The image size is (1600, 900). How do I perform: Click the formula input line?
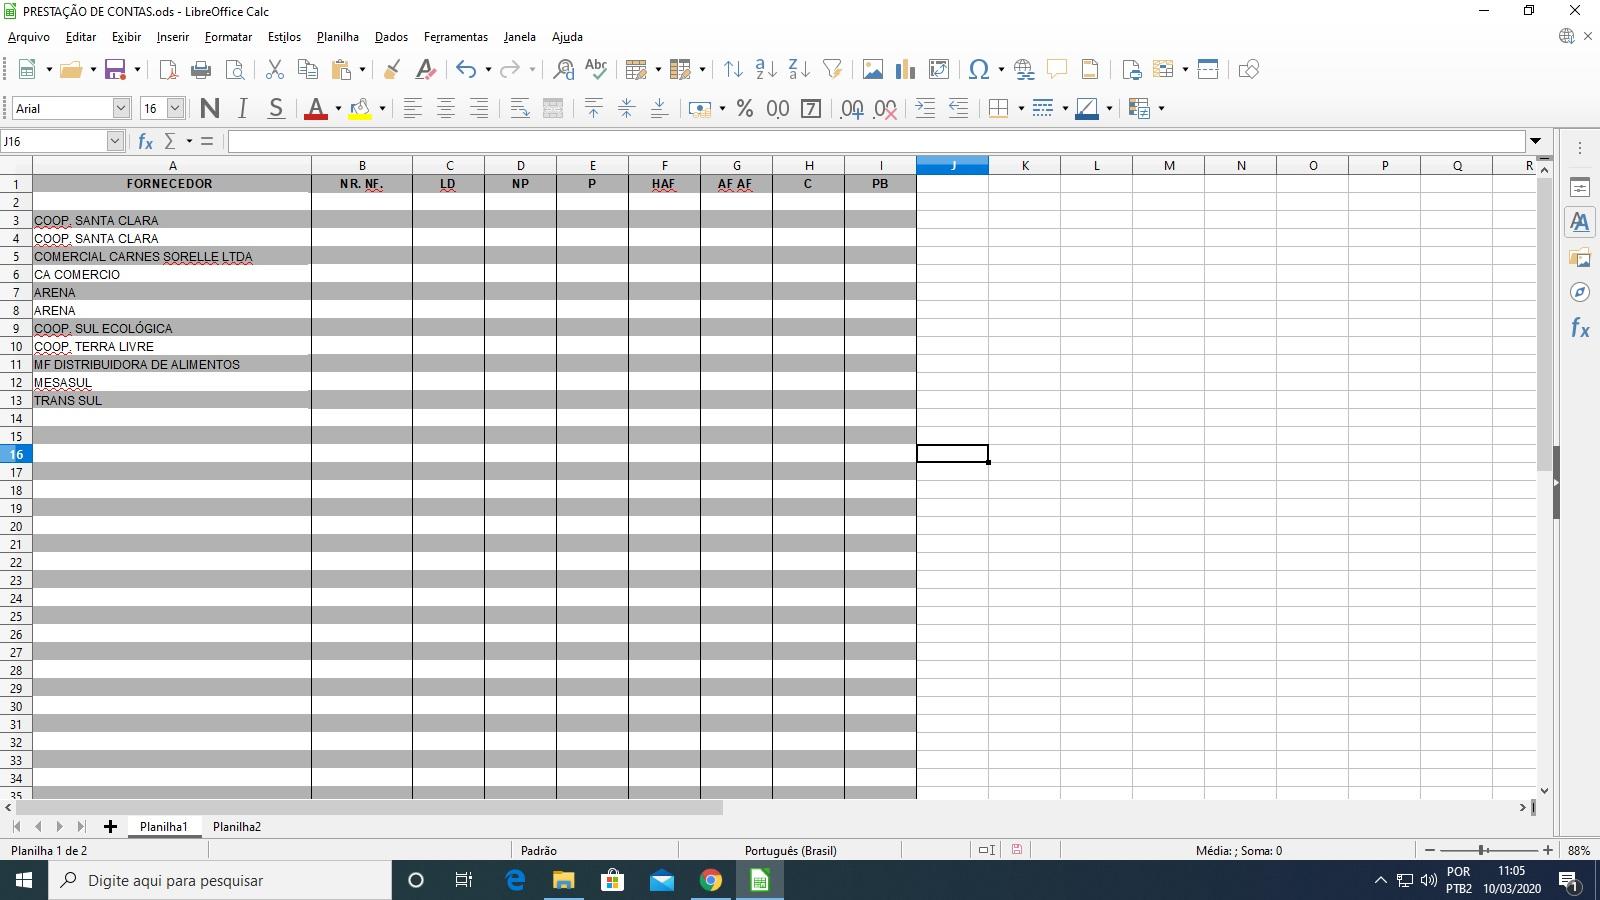click(x=877, y=141)
